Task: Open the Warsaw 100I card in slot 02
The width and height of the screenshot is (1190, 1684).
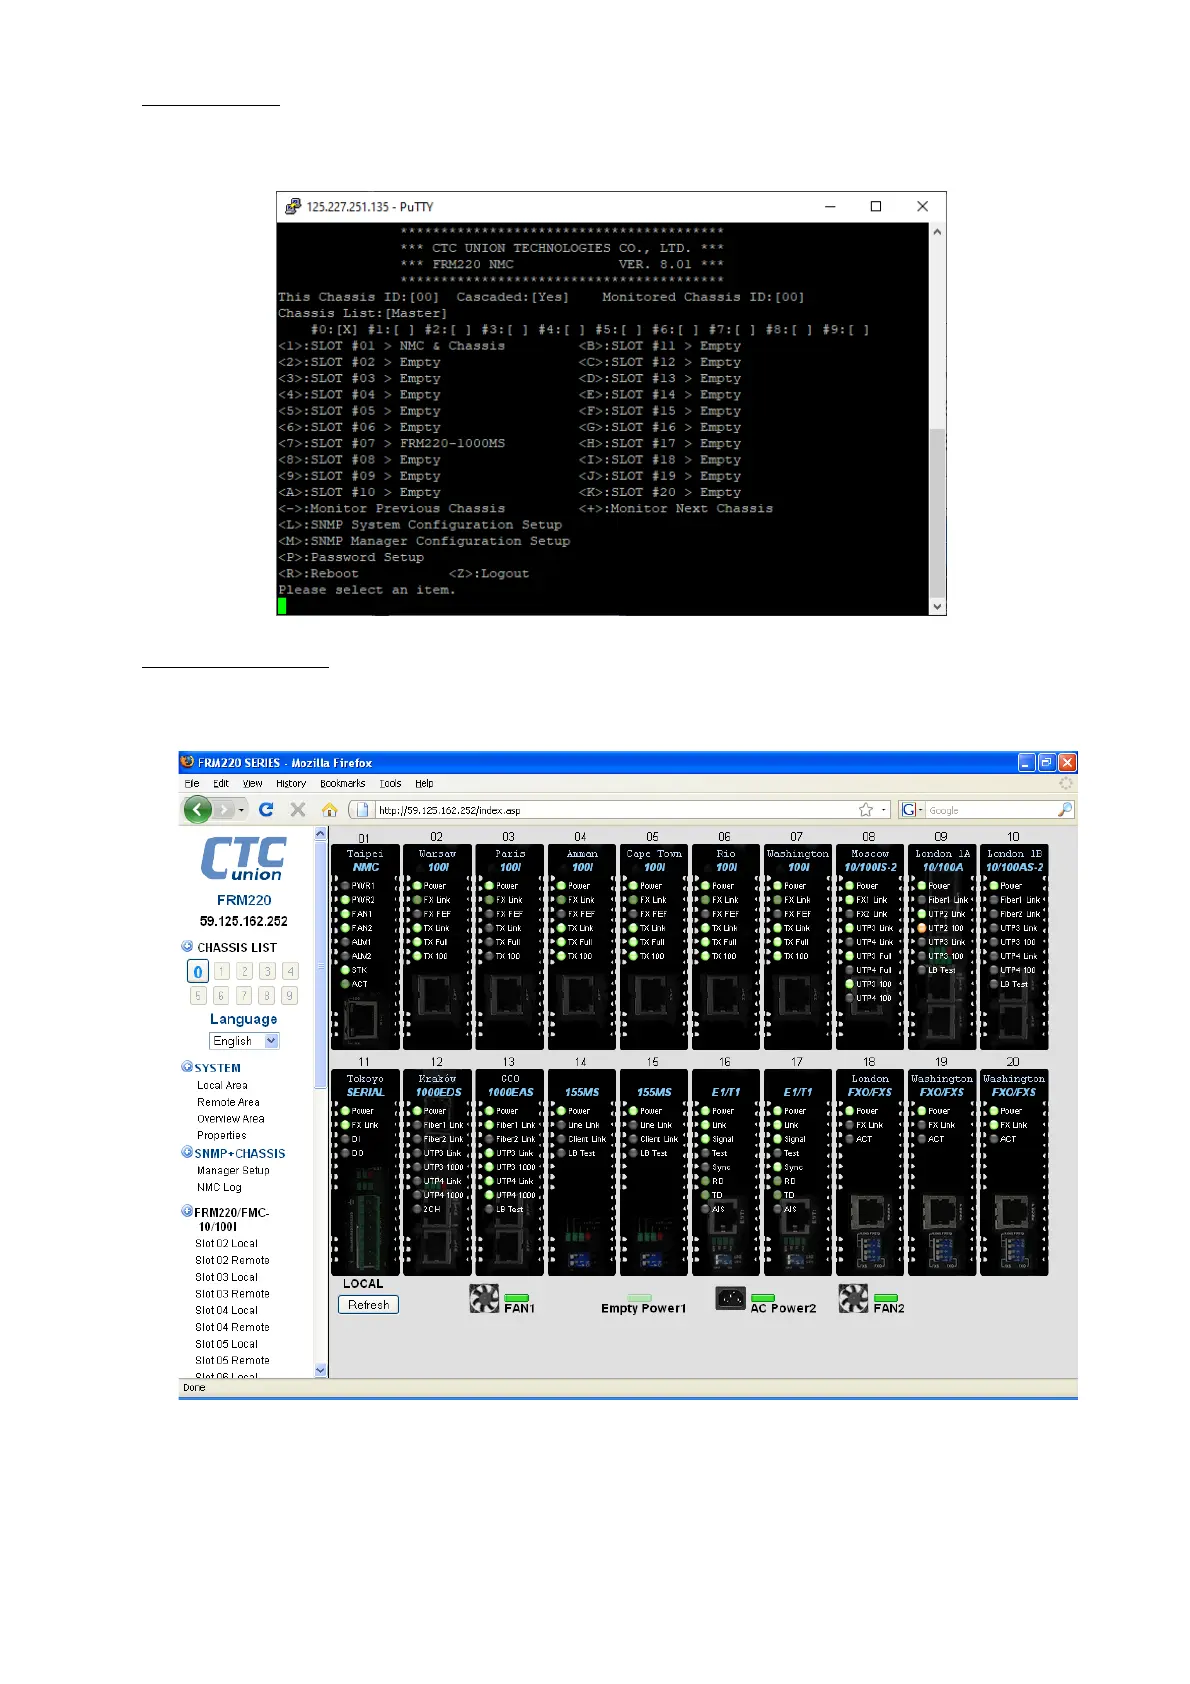Action: coord(437,947)
